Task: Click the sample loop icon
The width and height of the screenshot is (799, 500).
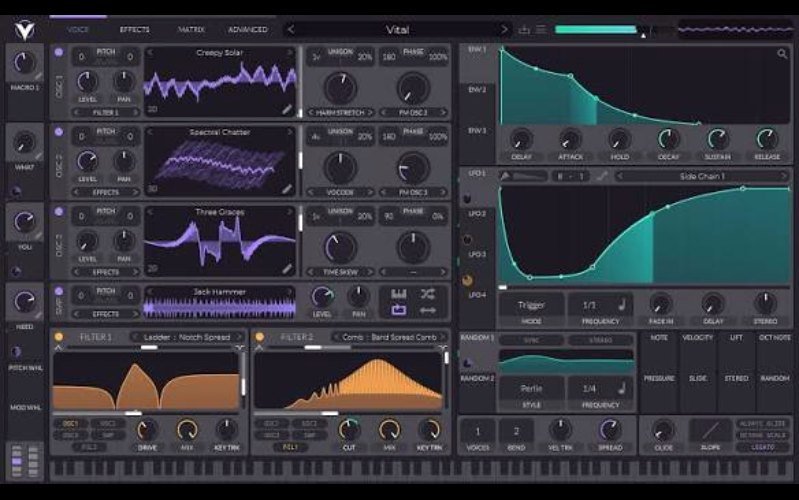Action: pos(398,310)
